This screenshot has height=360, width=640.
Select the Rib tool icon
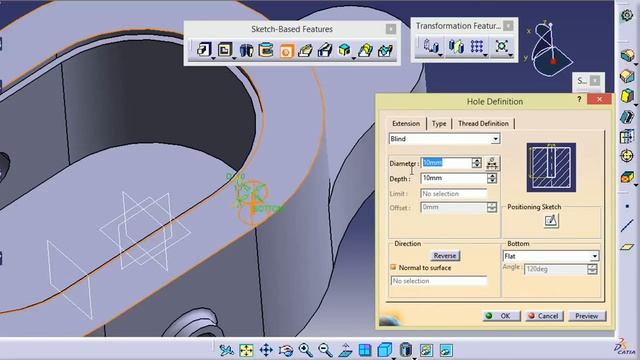305,51
